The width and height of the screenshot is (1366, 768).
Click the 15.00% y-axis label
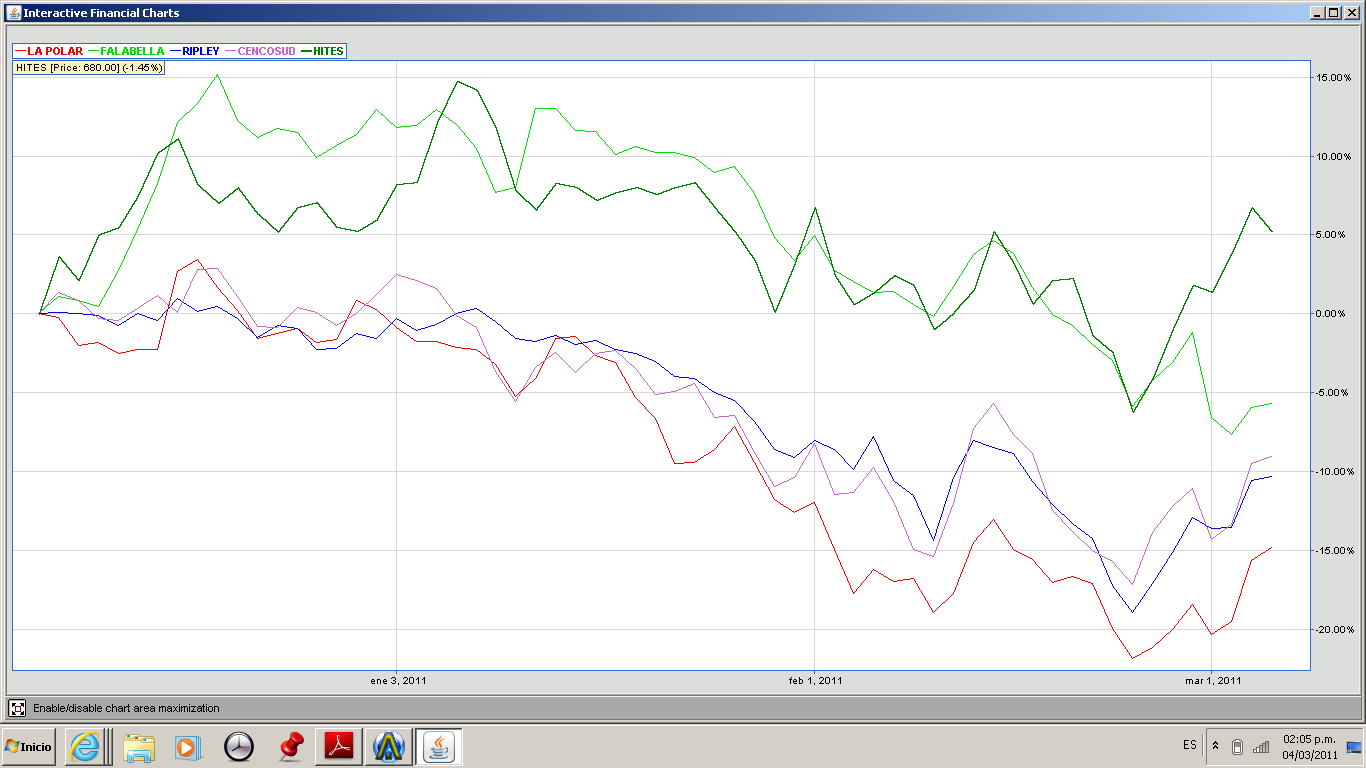pyautogui.click(x=1334, y=77)
